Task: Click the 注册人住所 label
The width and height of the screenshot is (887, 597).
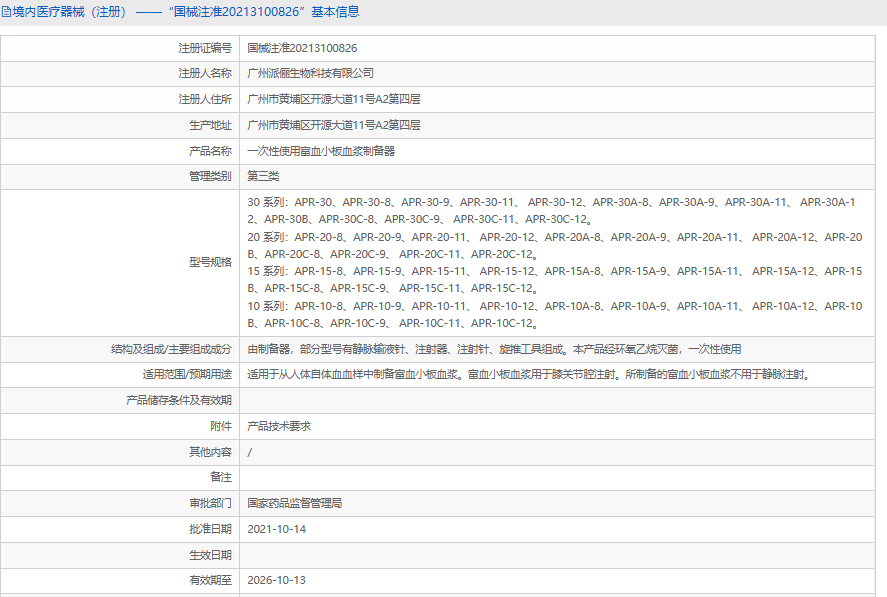Action: 205,100
